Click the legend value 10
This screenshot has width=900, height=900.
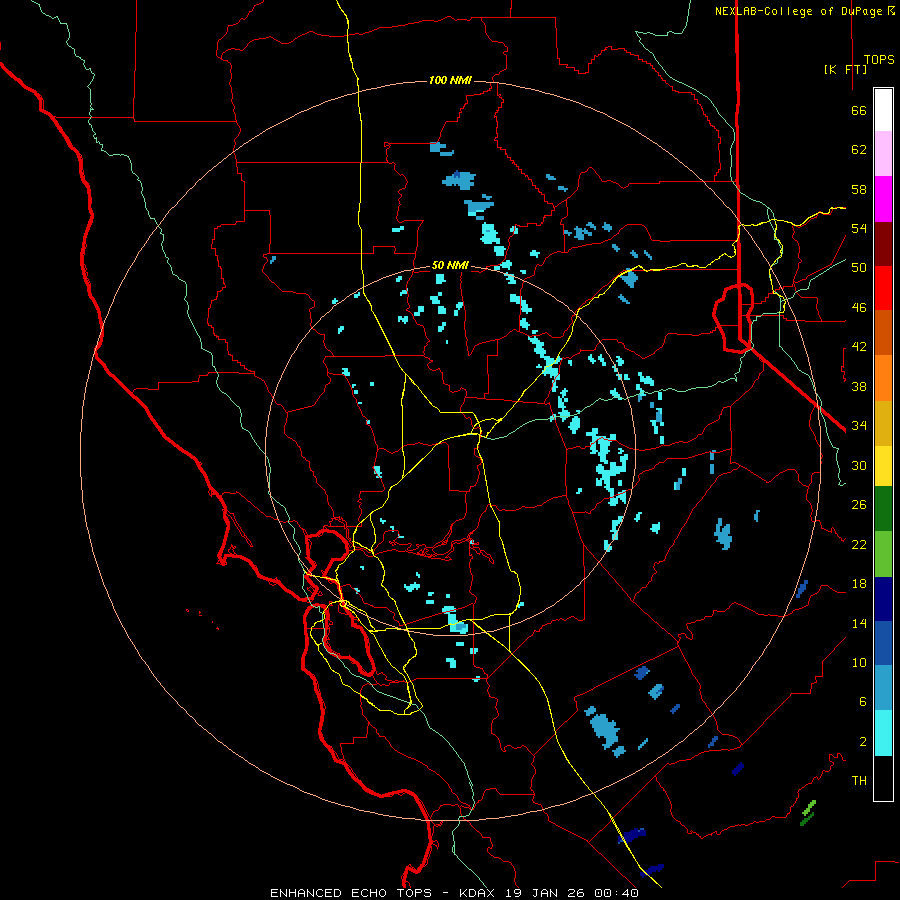tap(859, 662)
